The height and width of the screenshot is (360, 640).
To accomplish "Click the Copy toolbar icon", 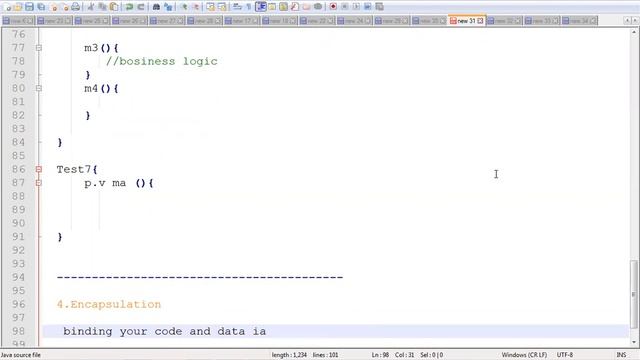I will pyautogui.click(x=102, y=7).
